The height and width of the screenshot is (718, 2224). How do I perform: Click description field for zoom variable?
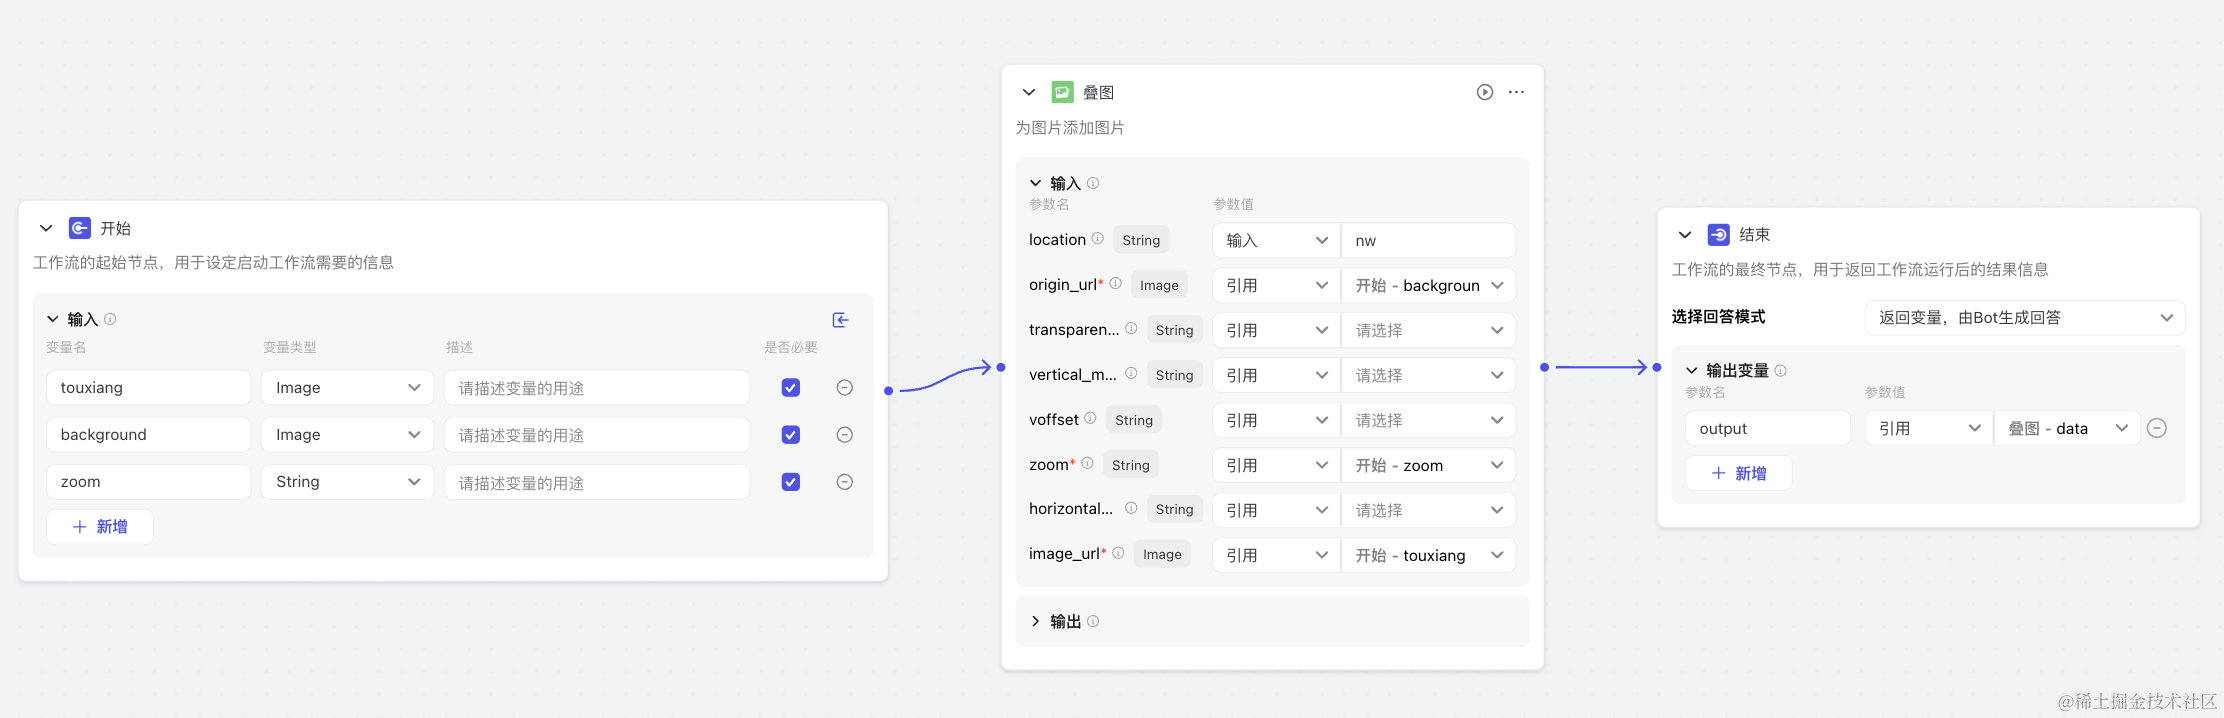tap(597, 481)
